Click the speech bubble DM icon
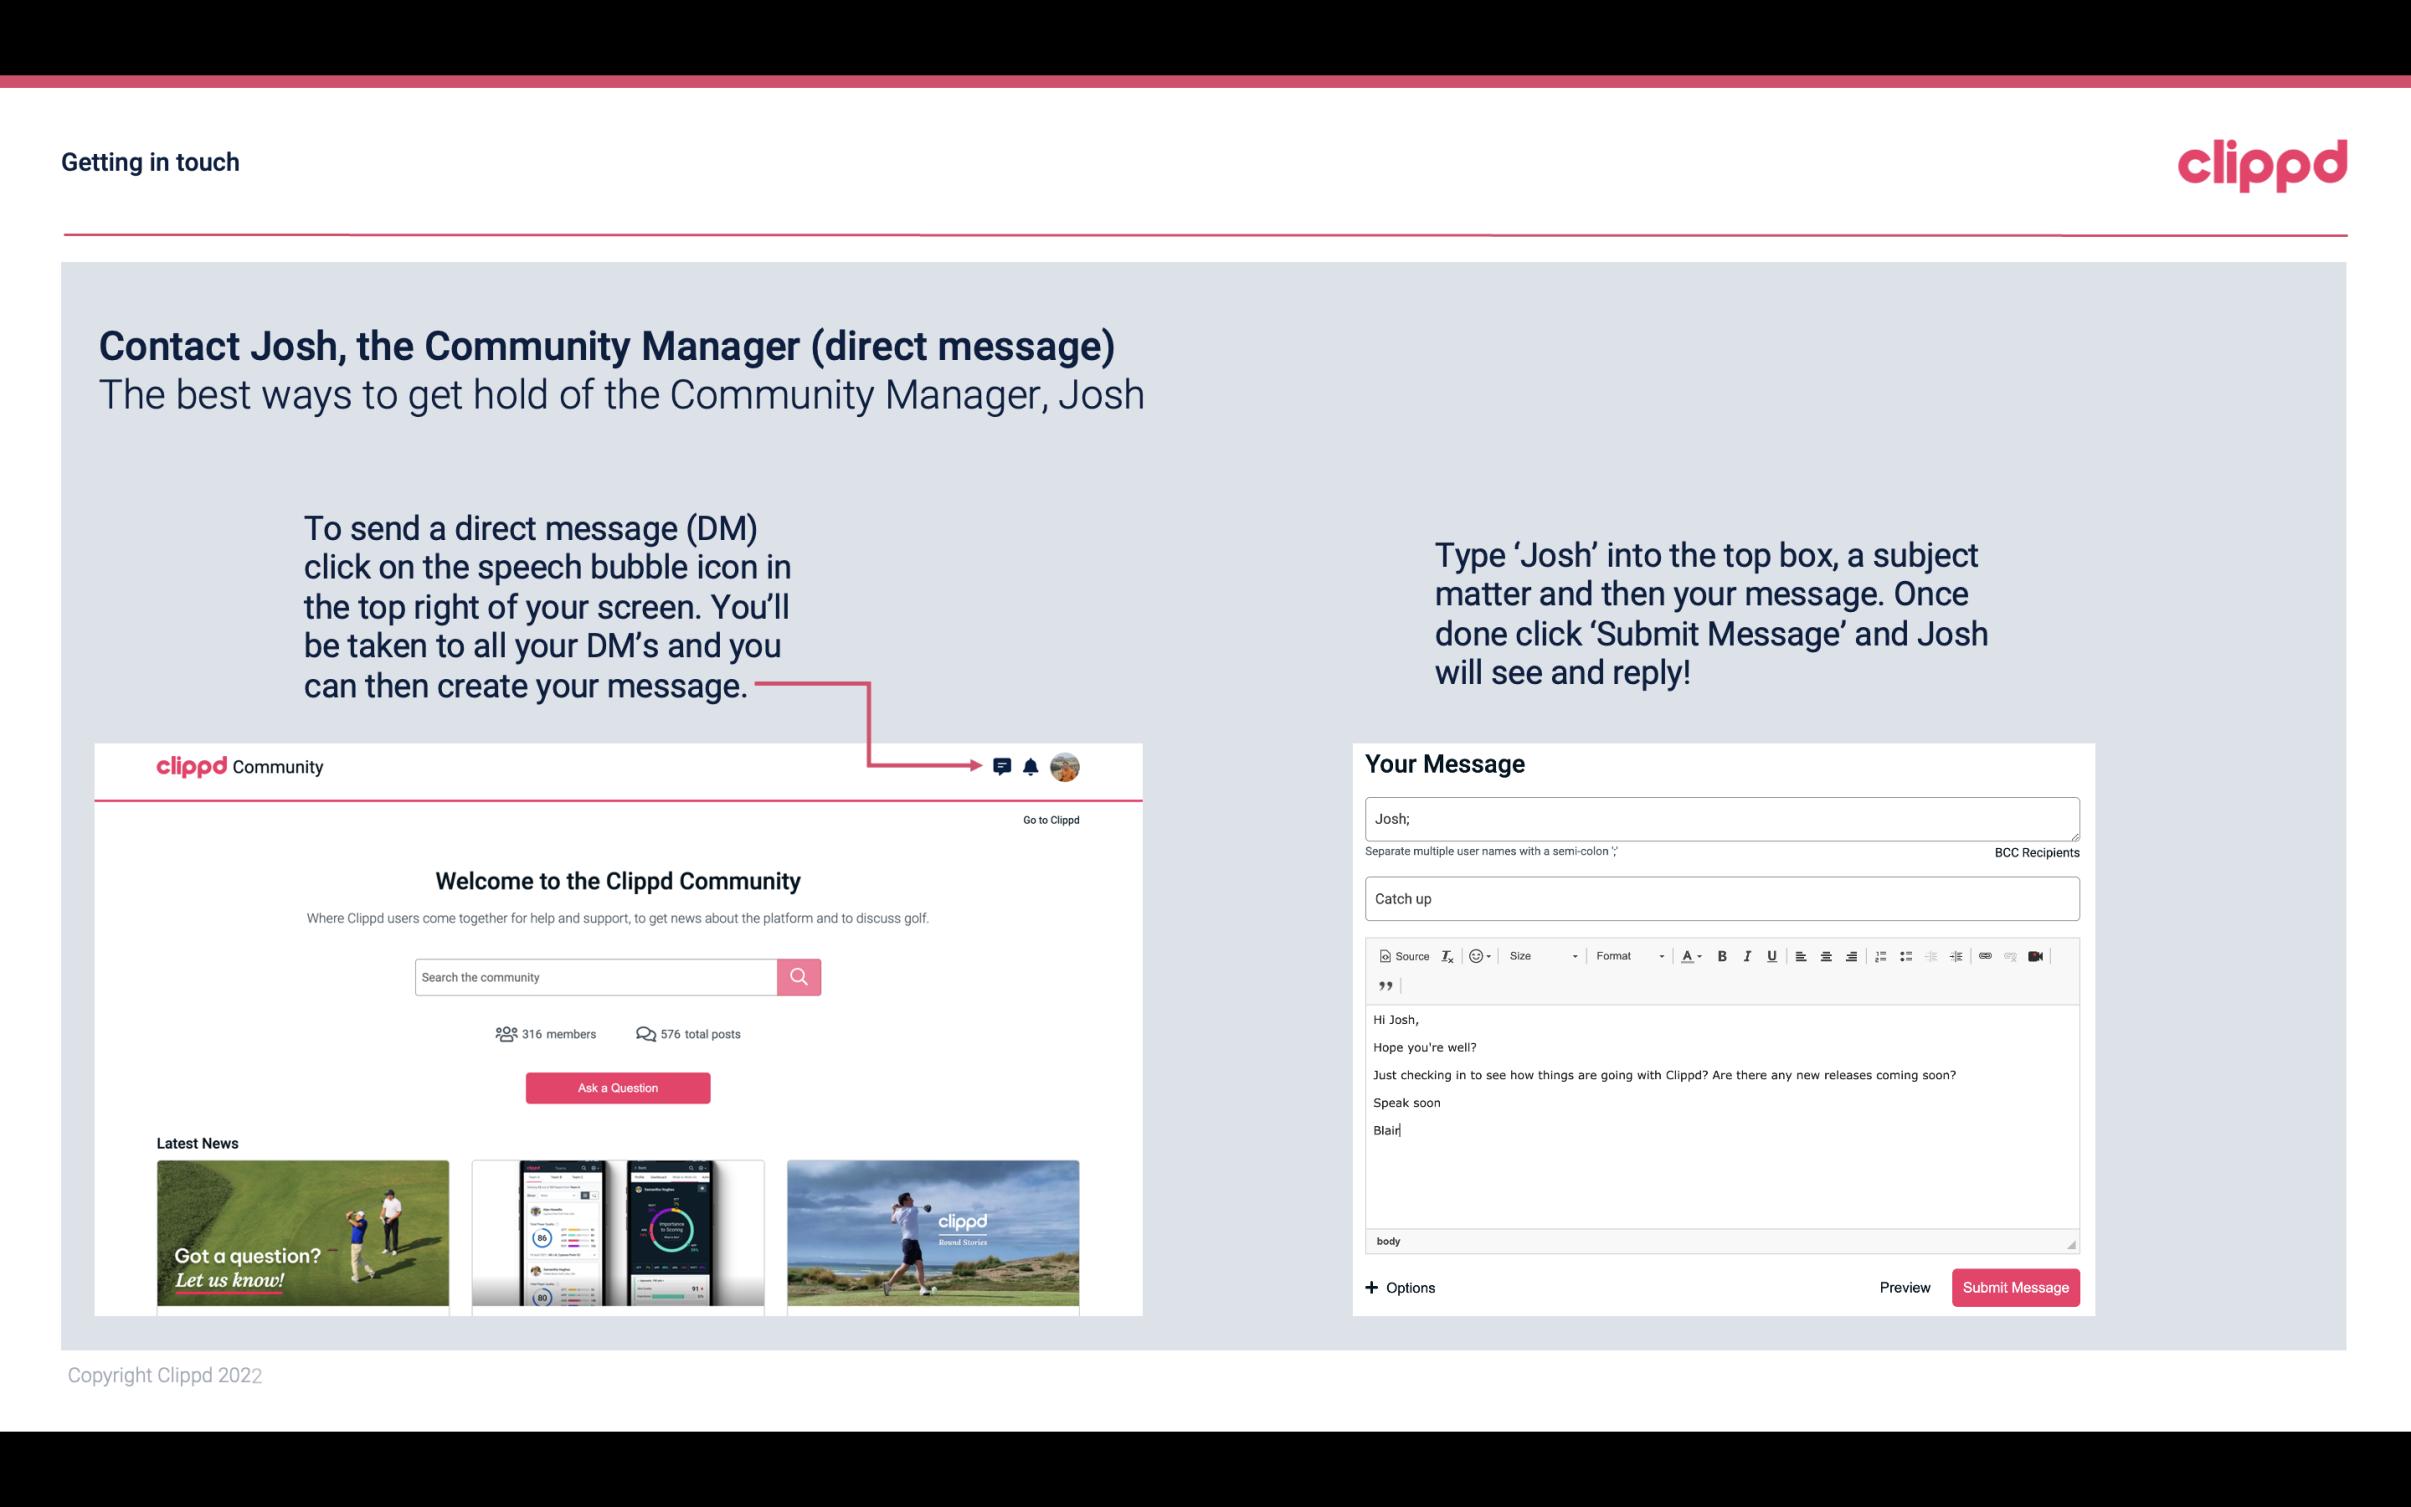Screen dimensions: 2411x1507 [1003, 766]
